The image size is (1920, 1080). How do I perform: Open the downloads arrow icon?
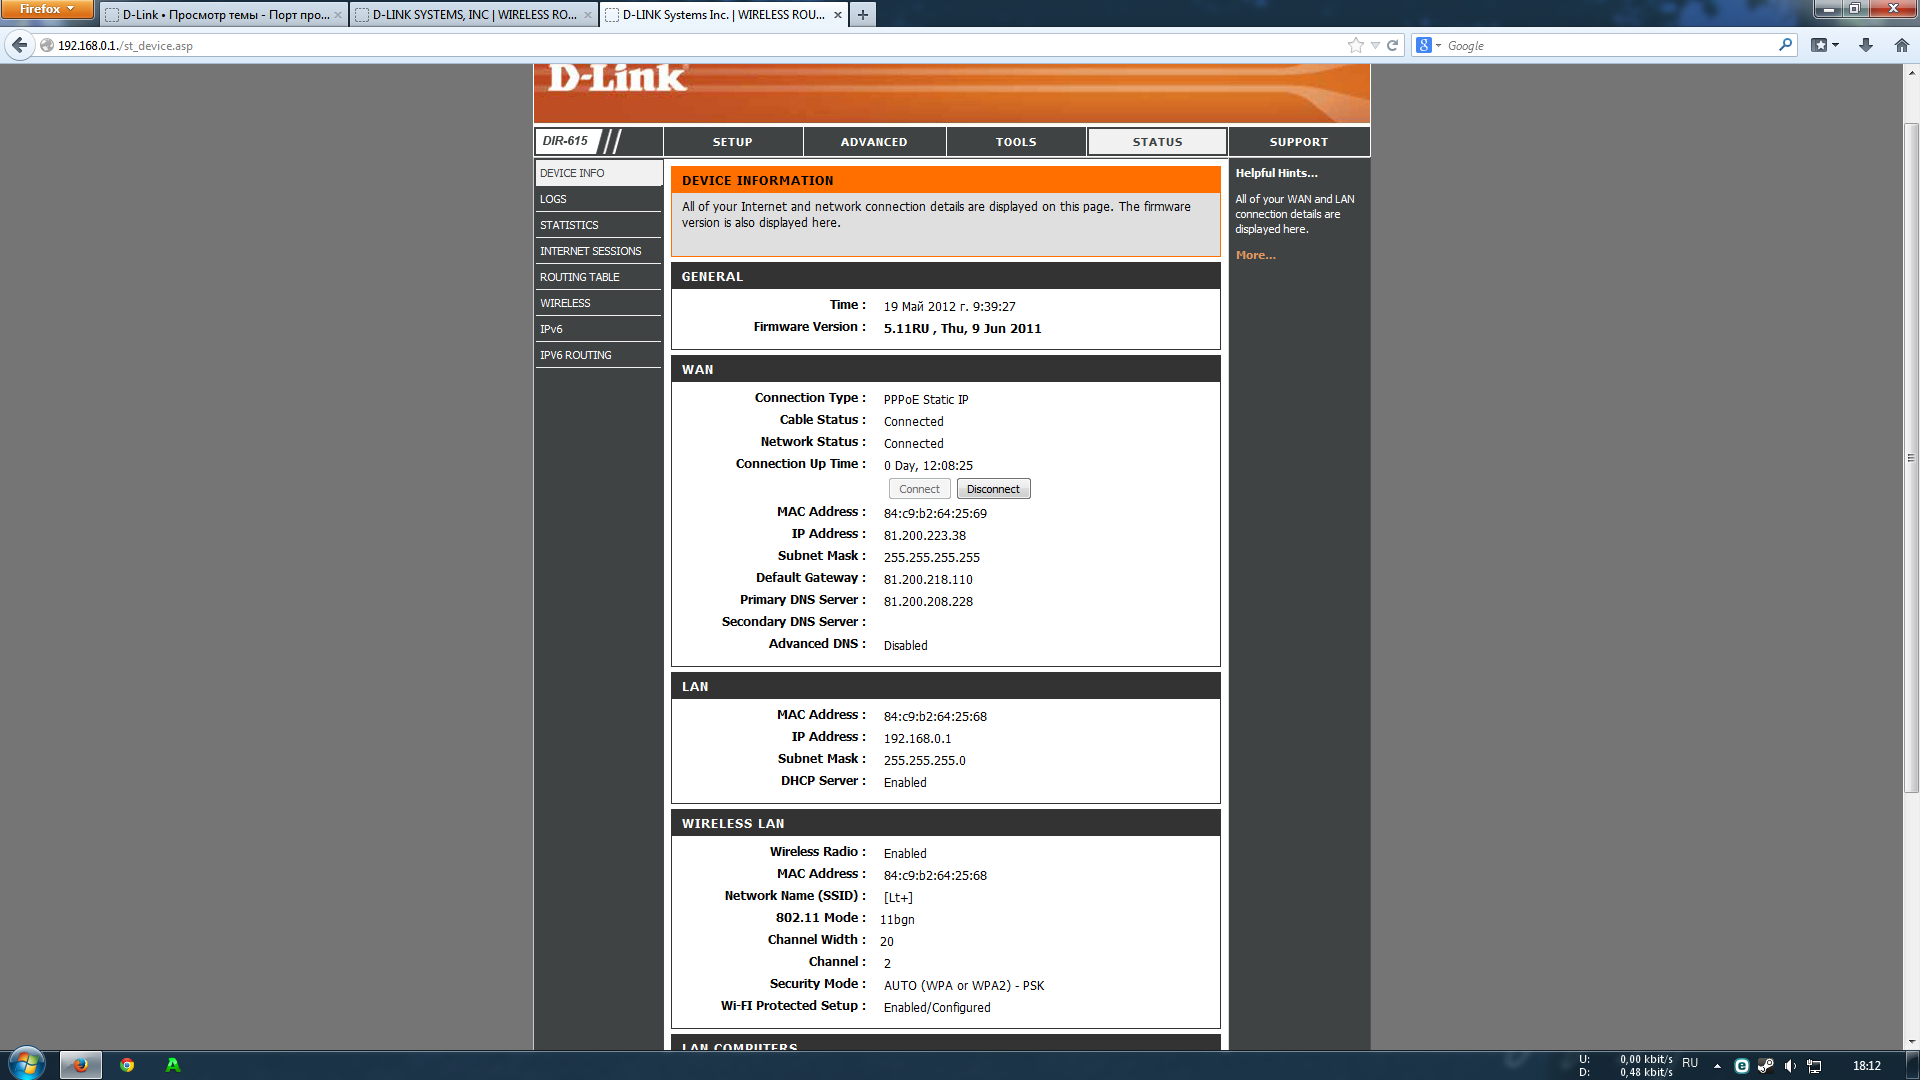click(x=1865, y=45)
